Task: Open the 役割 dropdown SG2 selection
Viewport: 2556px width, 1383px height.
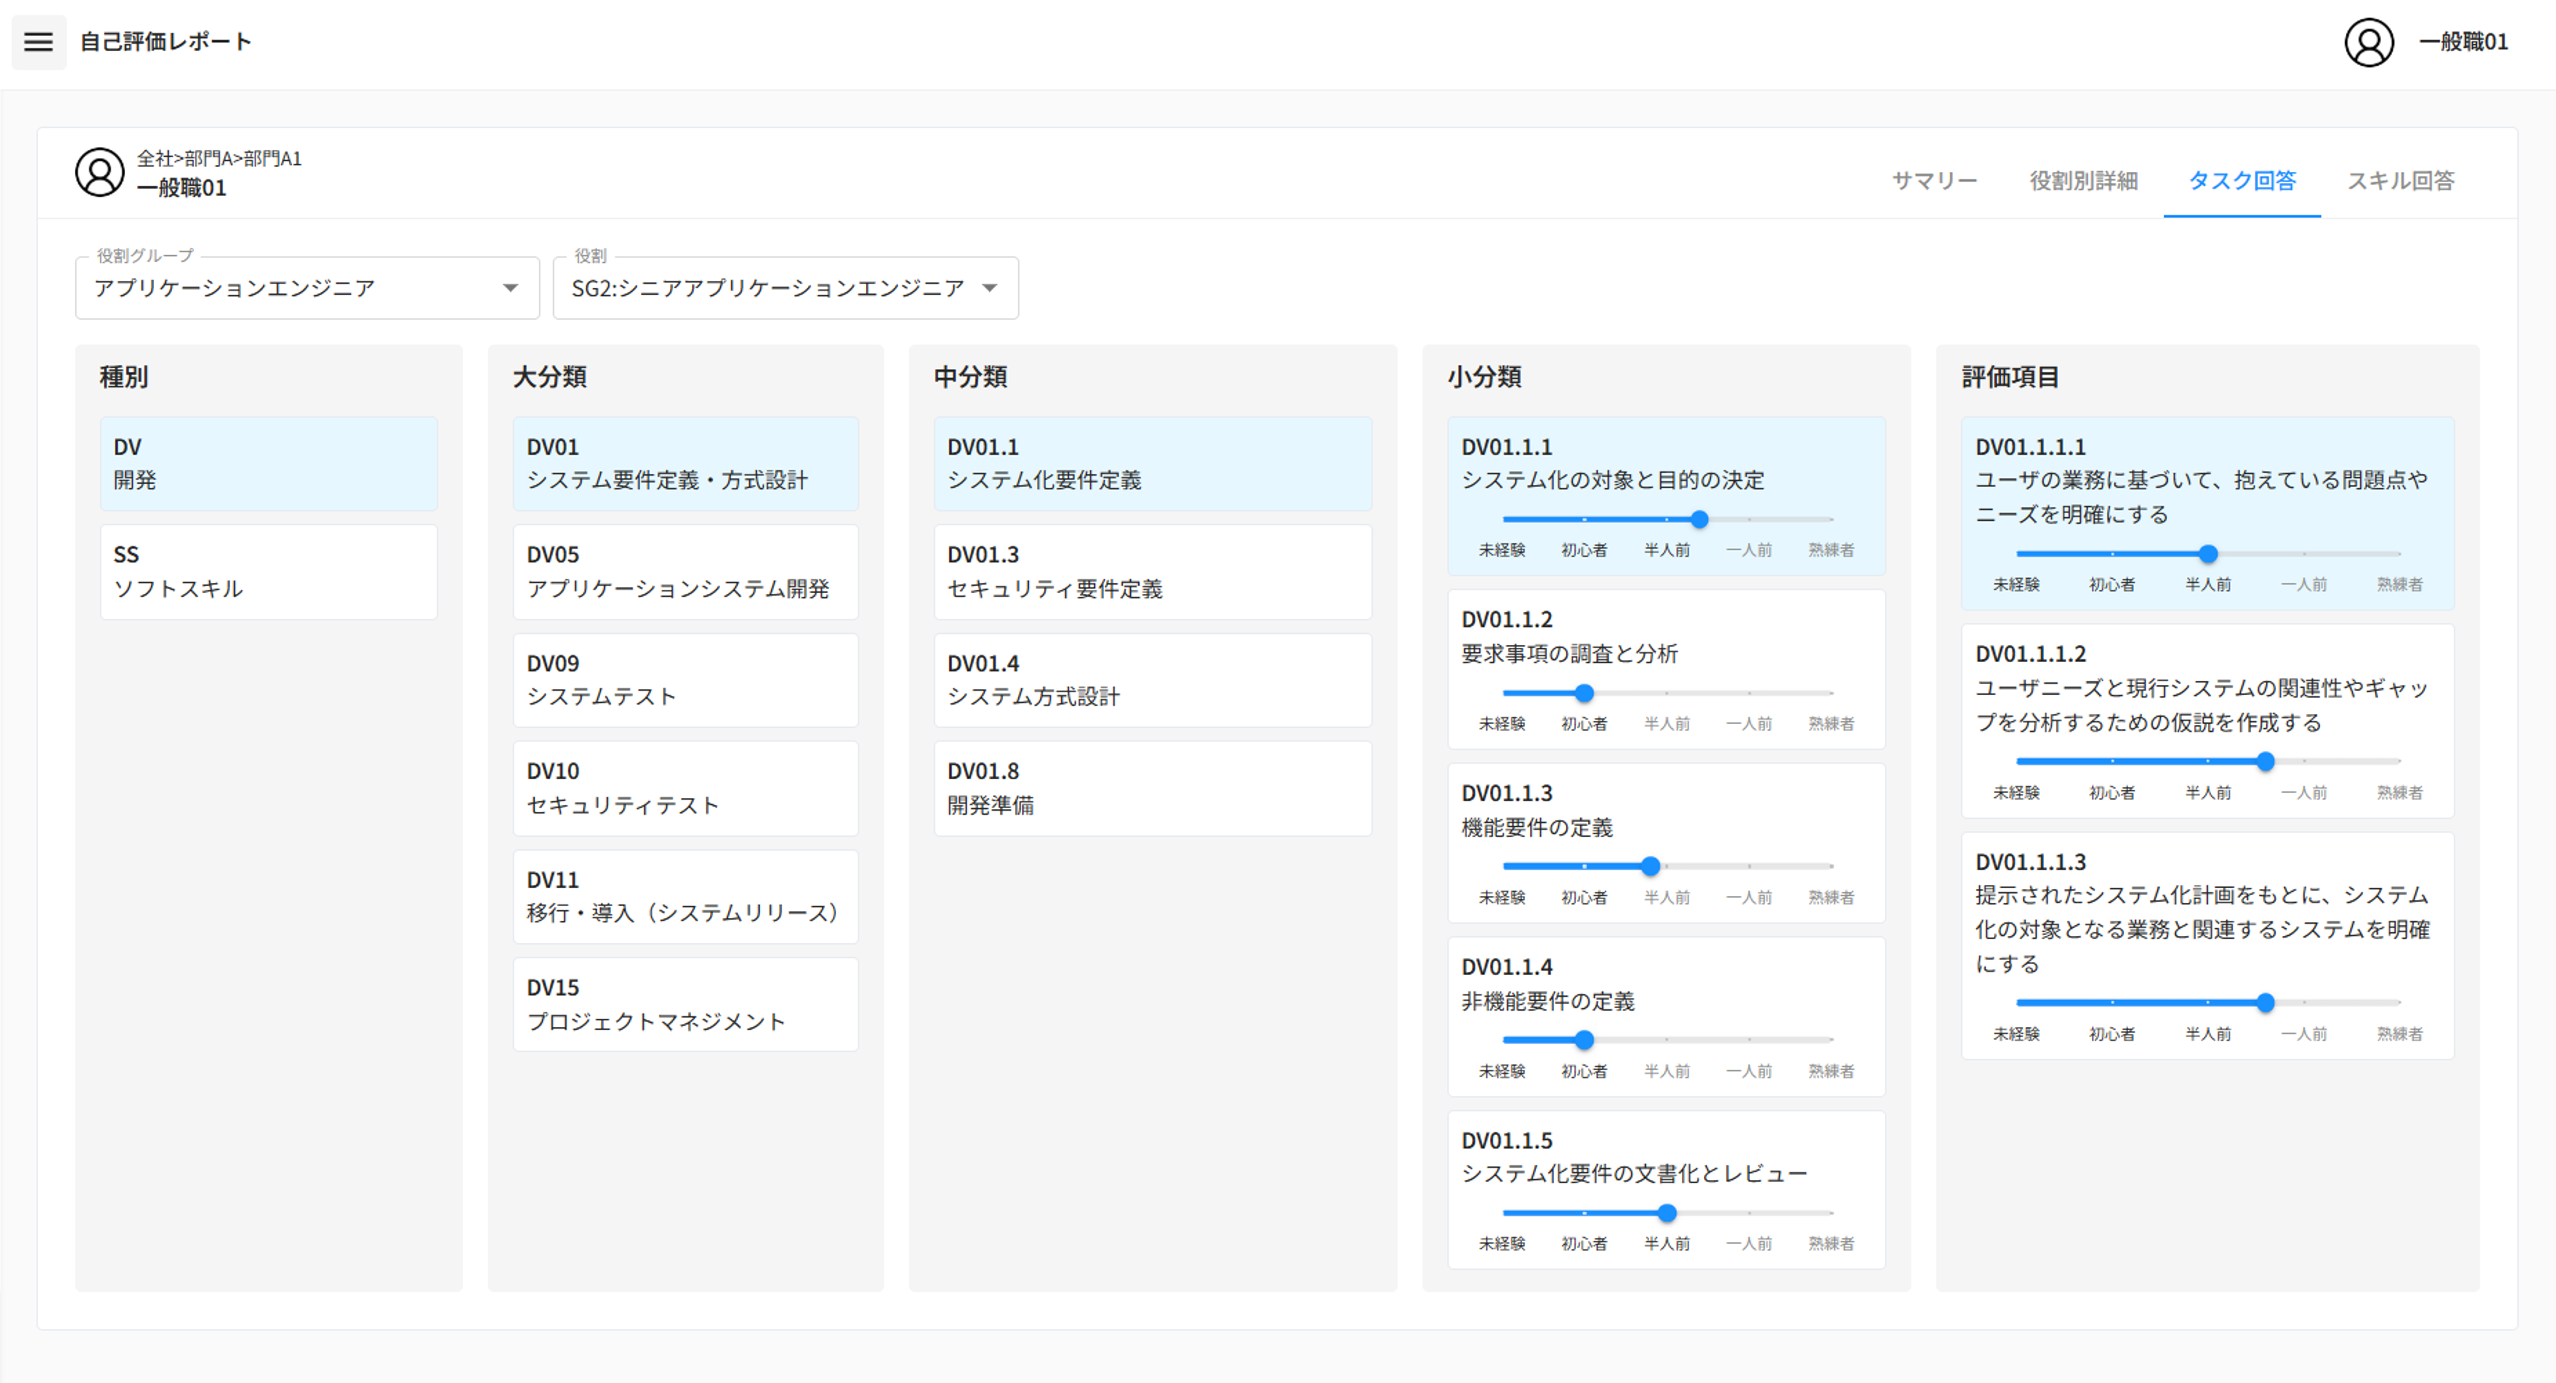Action: 785,288
